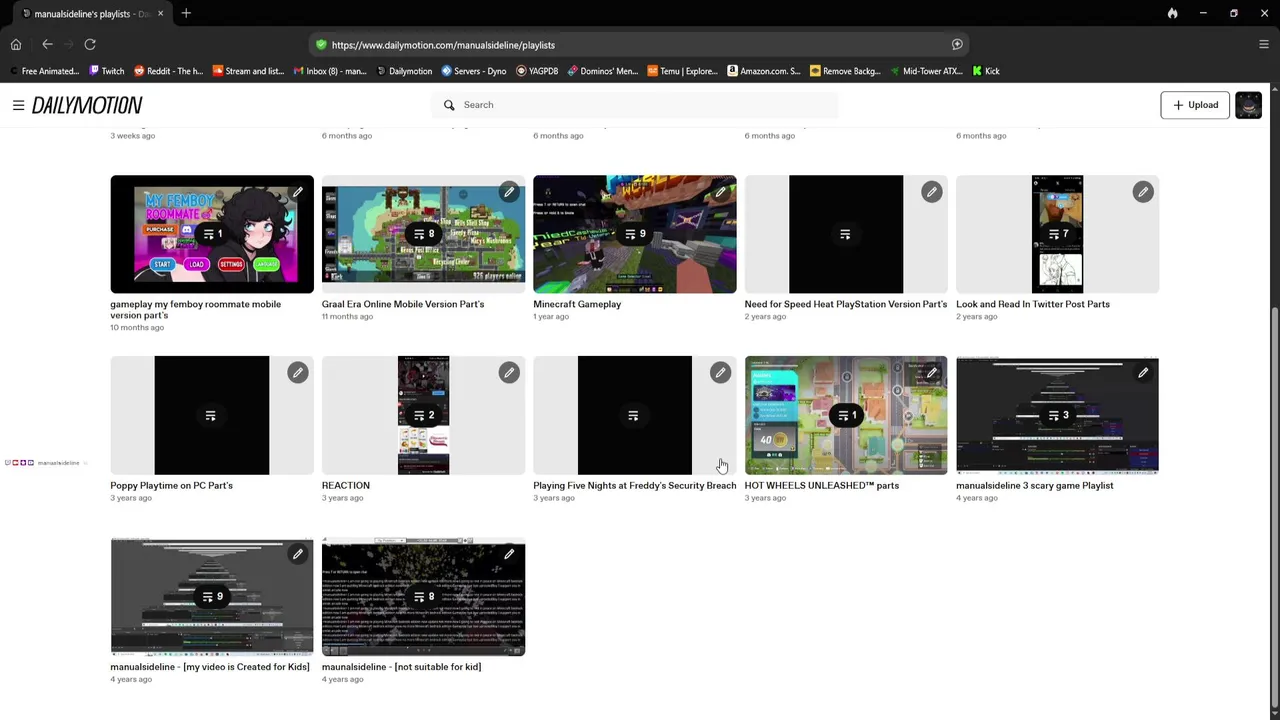Viewport: 1280px width, 720px height.
Task: Click the Dailymotion logo
Action: tap(87, 105)
